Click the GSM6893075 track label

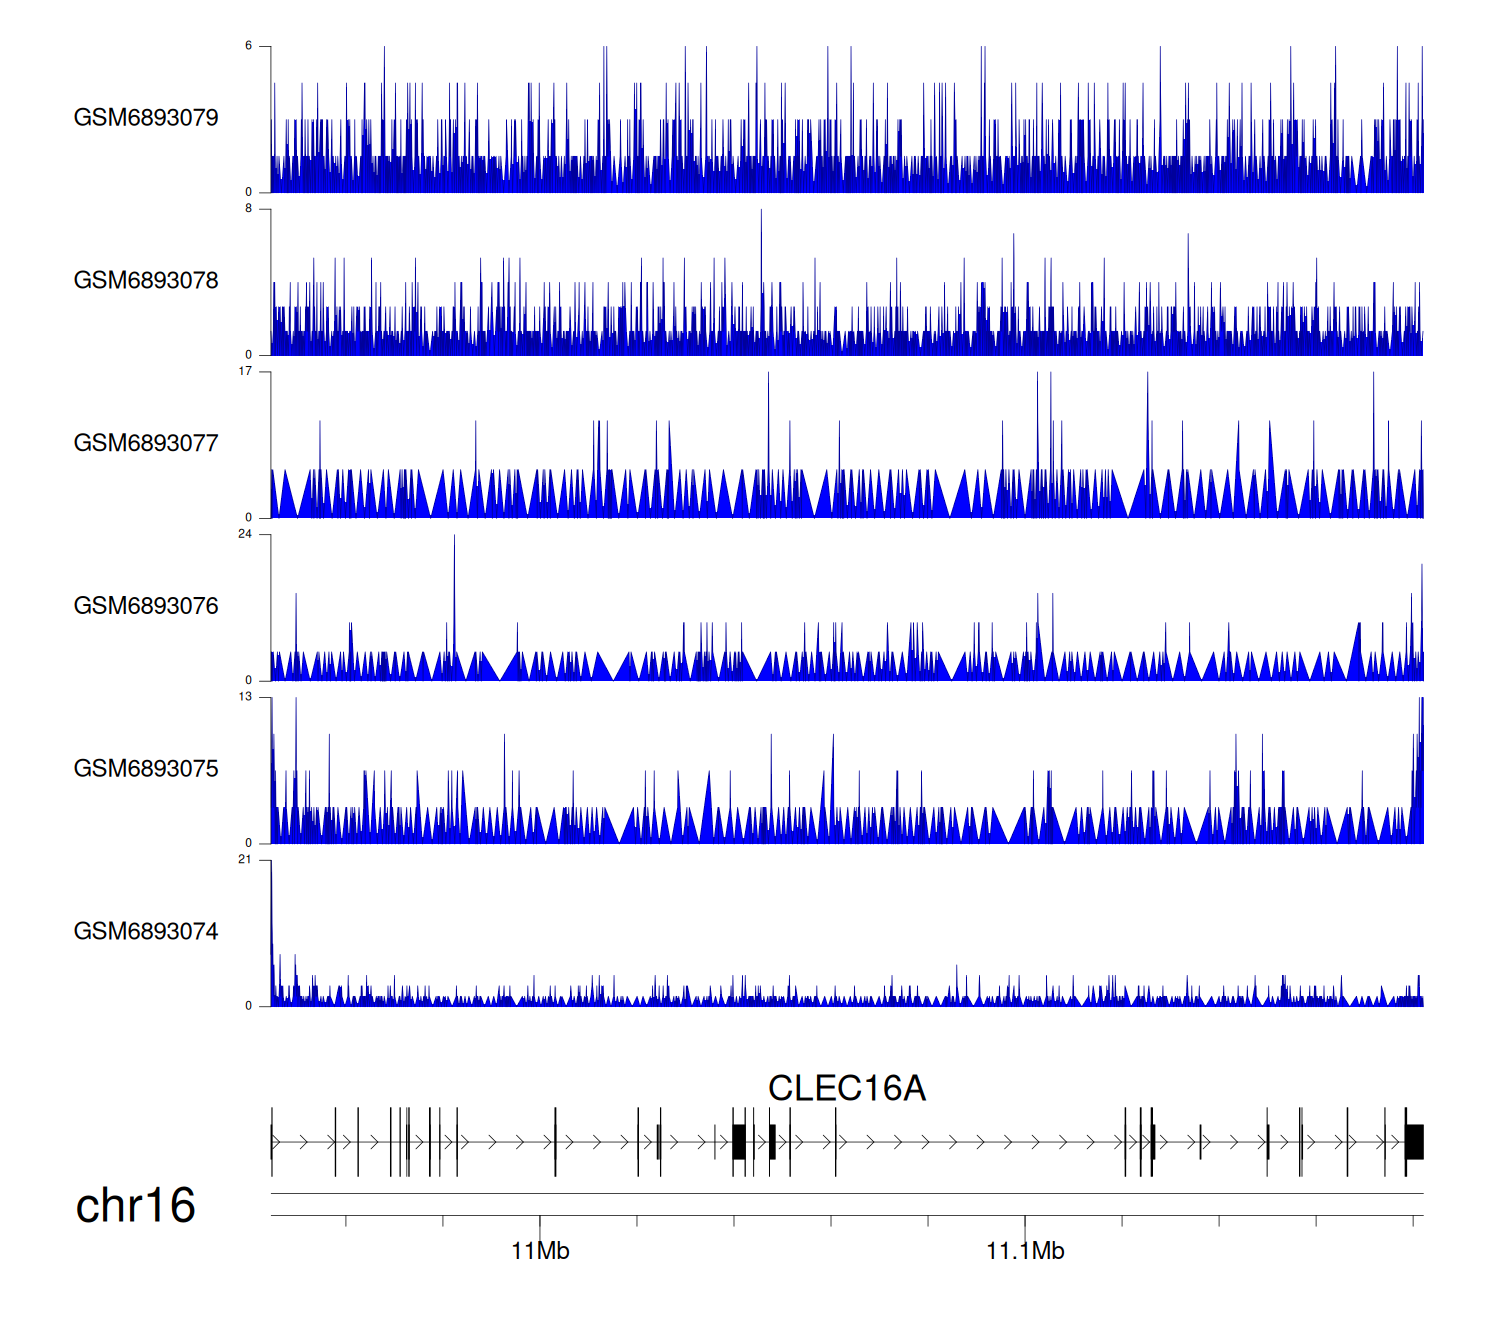click(x=146, y=769)
